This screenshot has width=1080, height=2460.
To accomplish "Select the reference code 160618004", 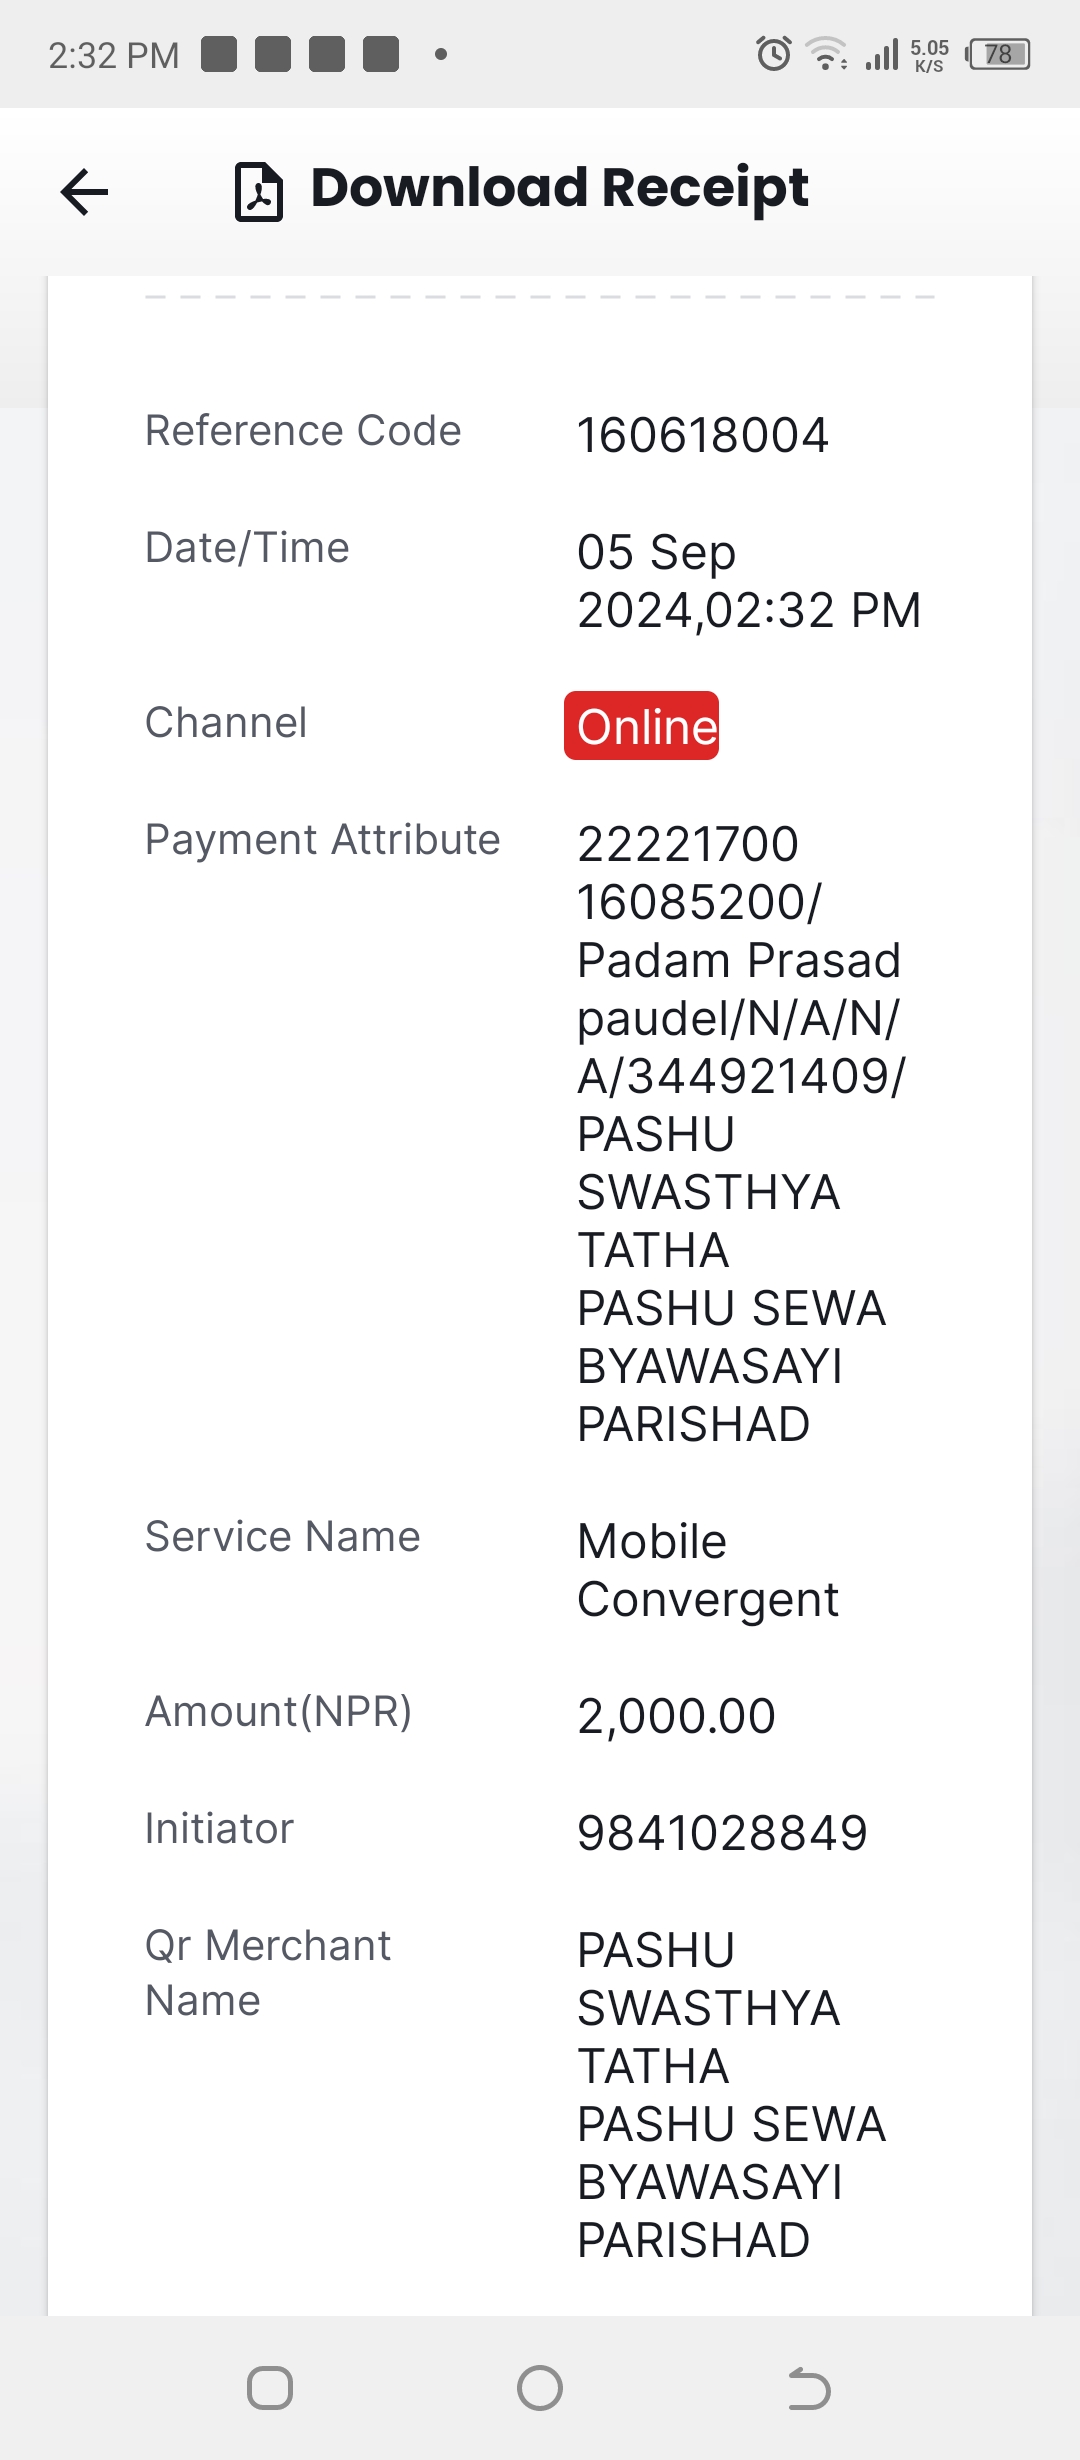I will (702, 435).
